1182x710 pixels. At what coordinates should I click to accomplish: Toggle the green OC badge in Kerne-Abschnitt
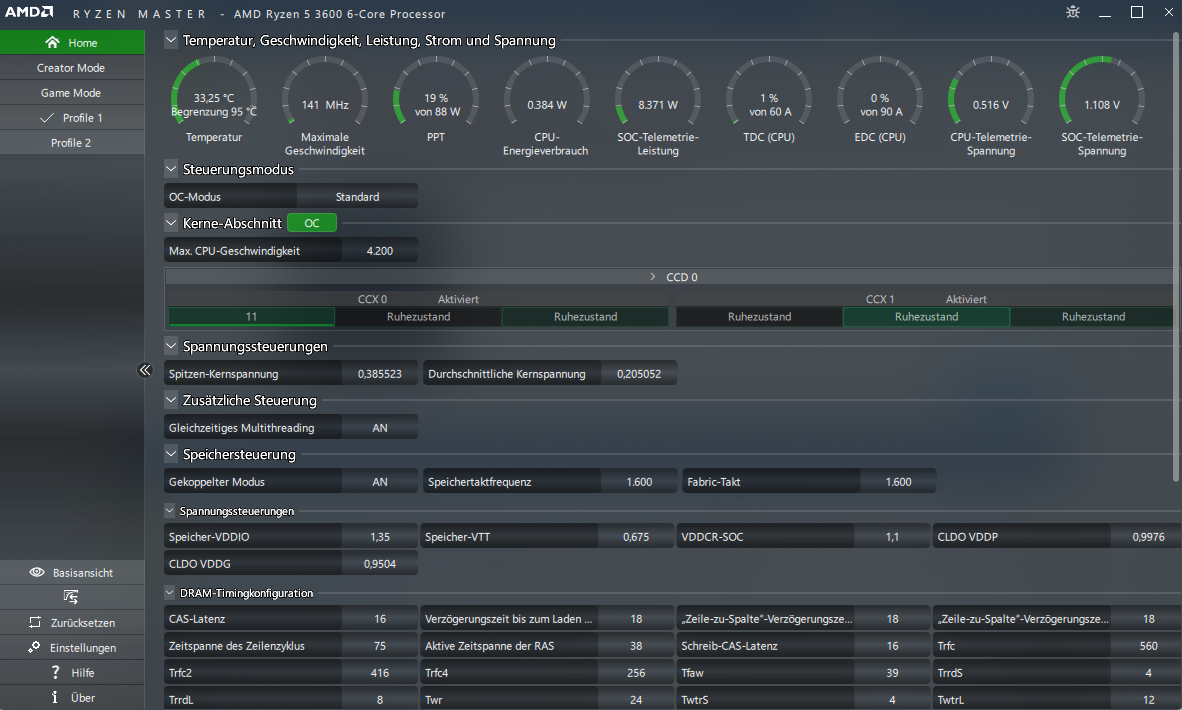[311, 223]
